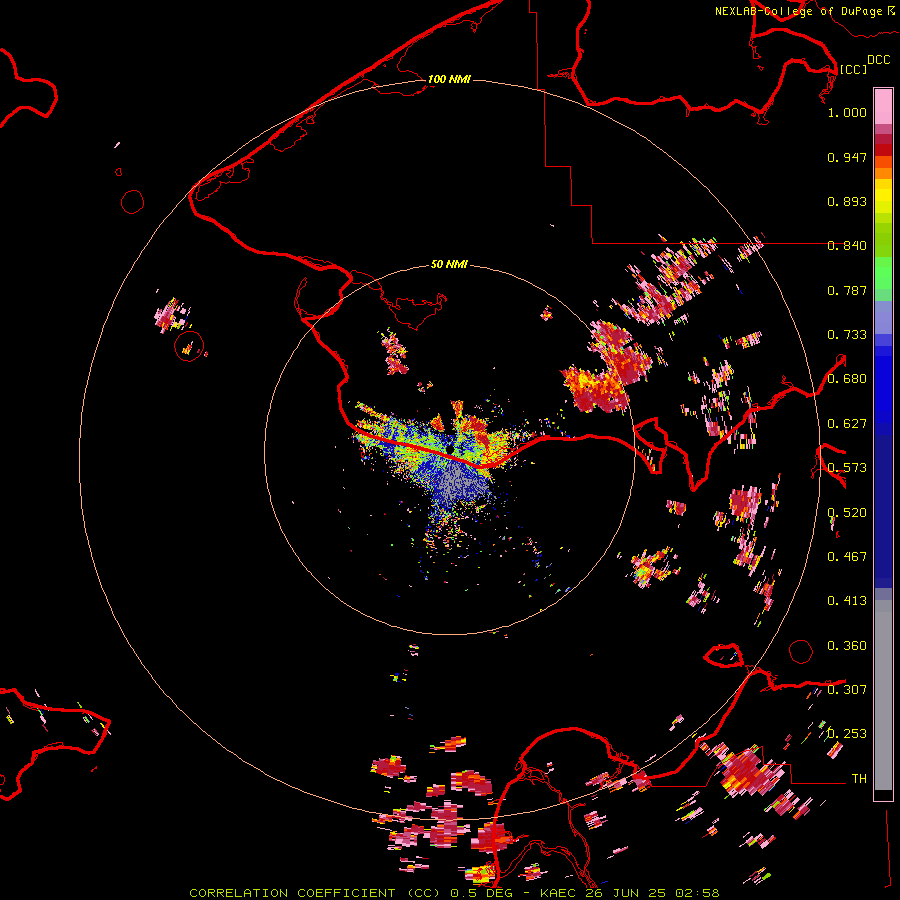Viewport: 900px width, 900px height.
Task: Click the 1.000 color scale value
Action: [x=847, y=112]
